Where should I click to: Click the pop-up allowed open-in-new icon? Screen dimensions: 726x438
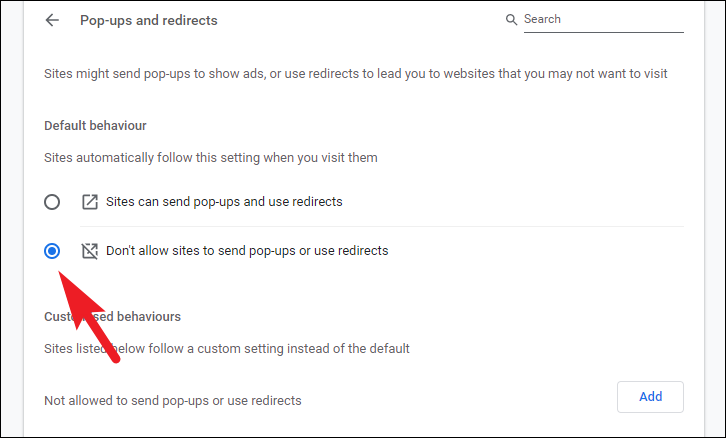90,202
